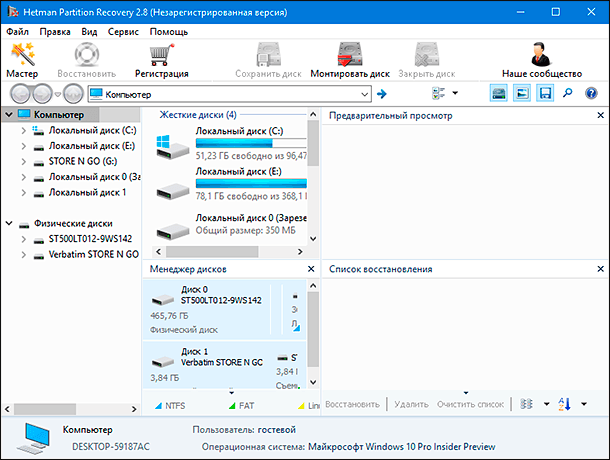Collapse the Компьютер tree node
This screenshot has width=610, height=460.
[9, 114]
